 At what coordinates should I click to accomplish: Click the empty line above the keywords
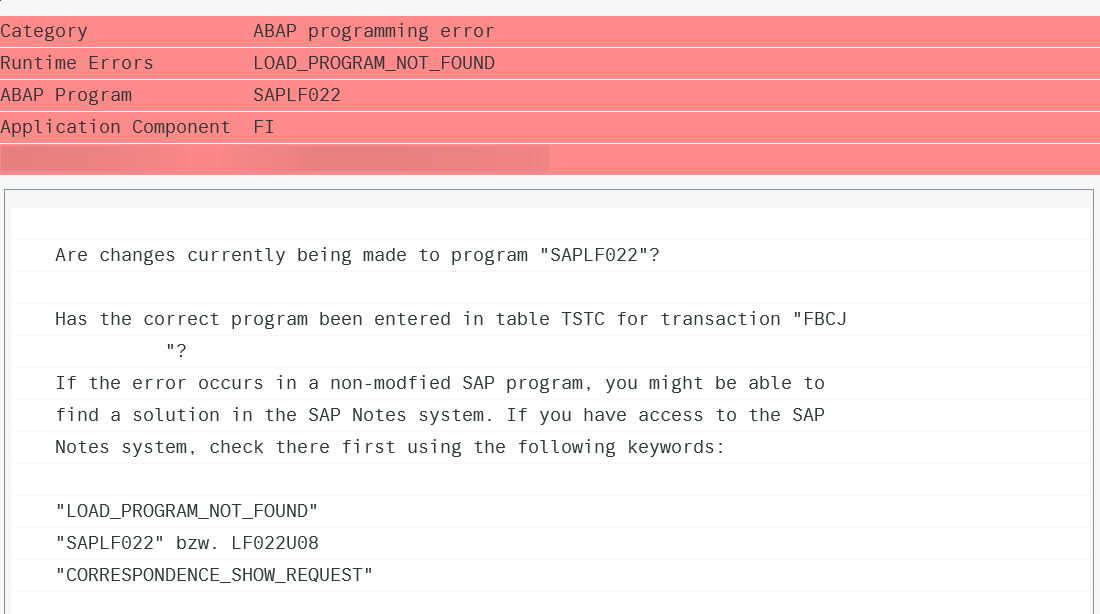tap(550, 479)
